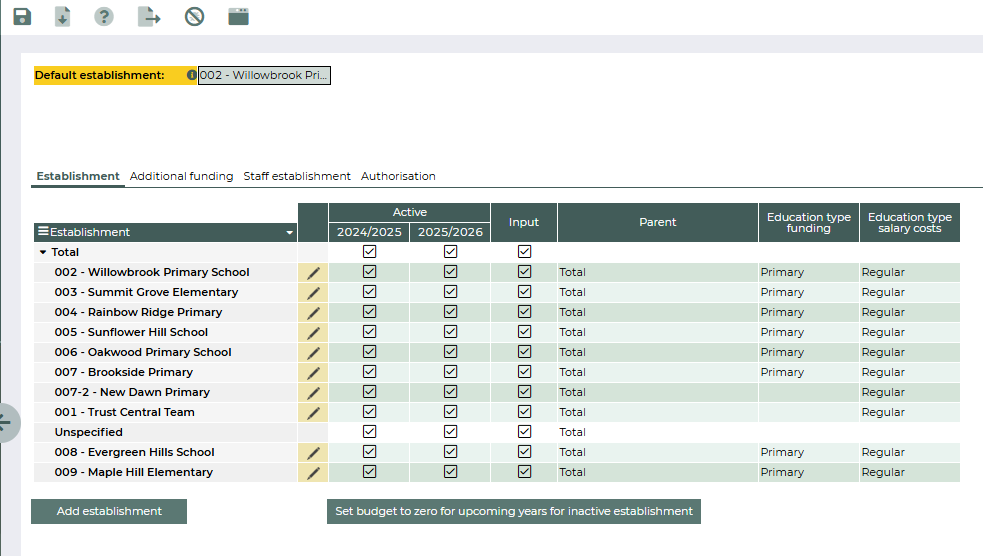Expand the left side panel arrow handle
Viewport: 983px width, 556px height.
5,422
